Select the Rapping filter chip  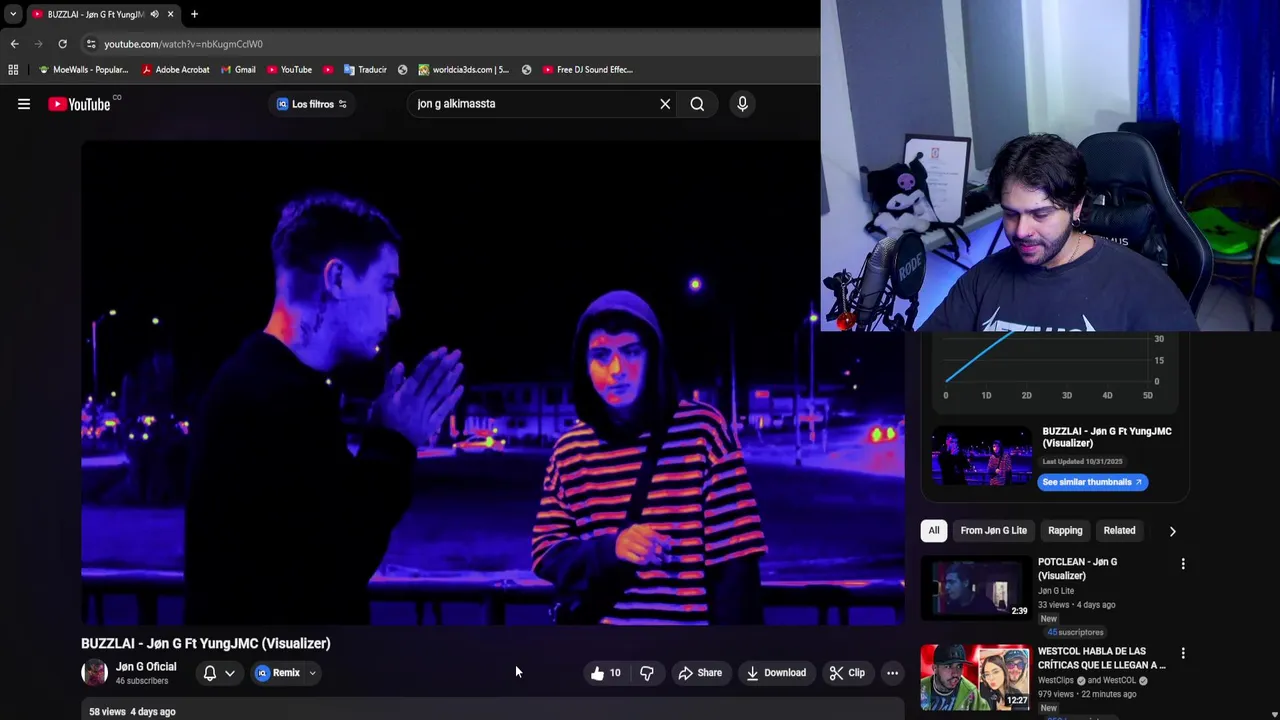click(1065, 531)
